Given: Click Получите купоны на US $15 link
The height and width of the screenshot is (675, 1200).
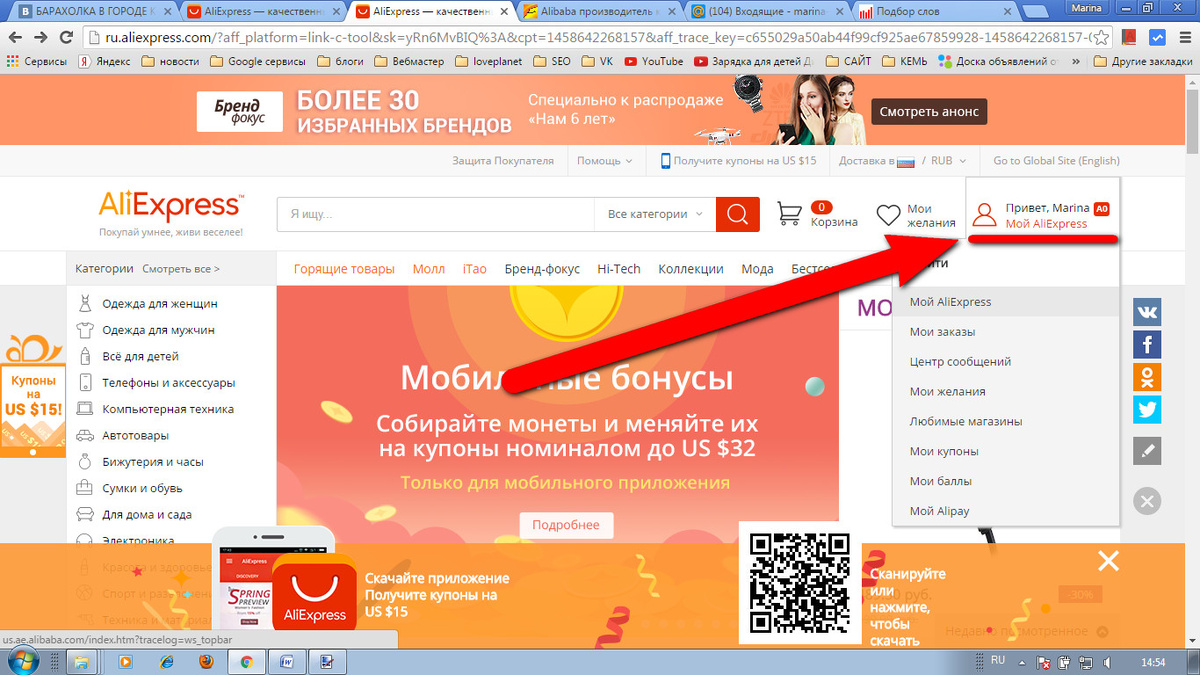Looking at the screenshot, I should pyautogui.click(x=738, y=160).
